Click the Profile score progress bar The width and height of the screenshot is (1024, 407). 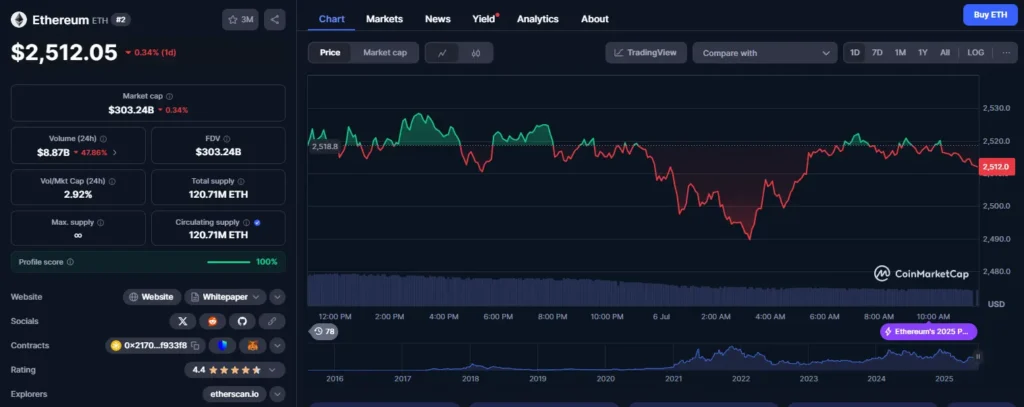tap(229, 262)
